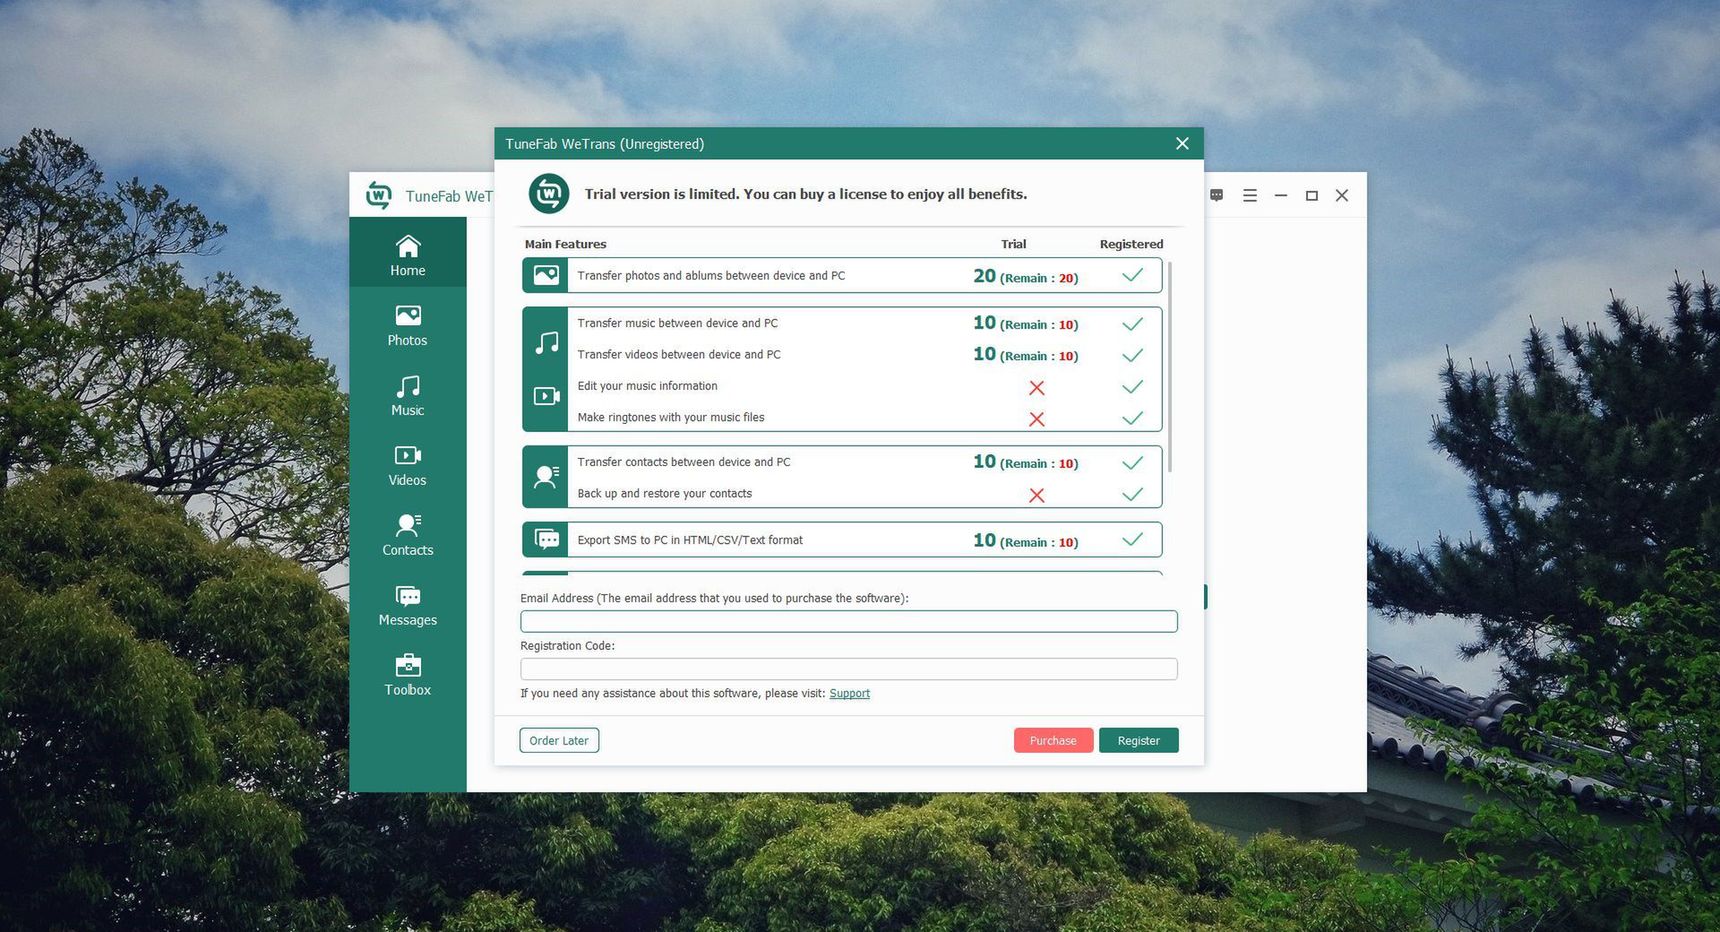
Task: Click the TuneFab WeTrans logo in main window
Action: 379,195
